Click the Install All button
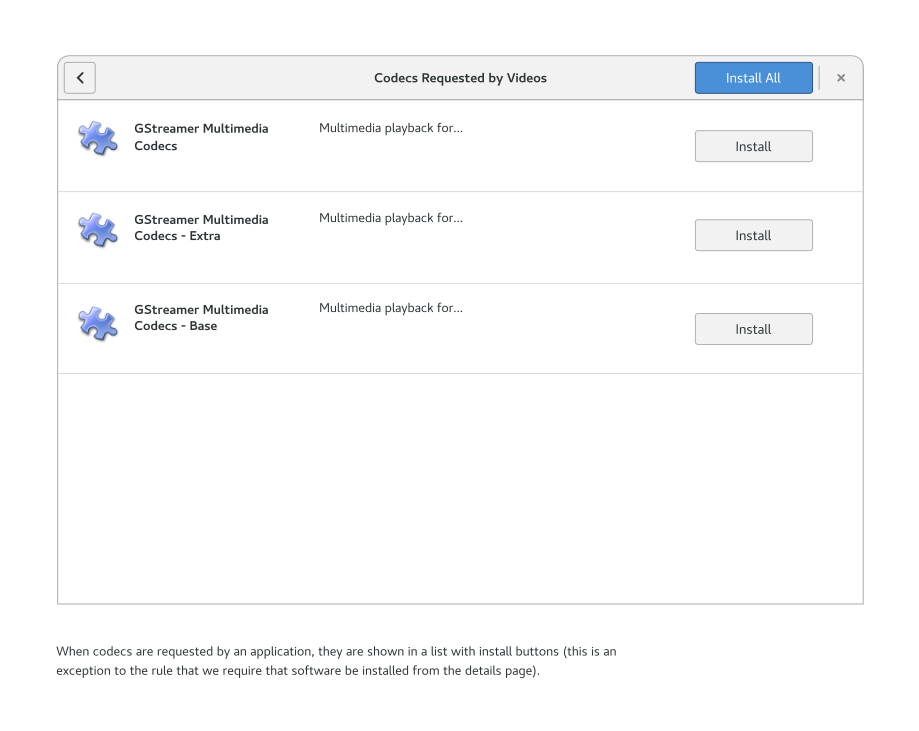 753,78
